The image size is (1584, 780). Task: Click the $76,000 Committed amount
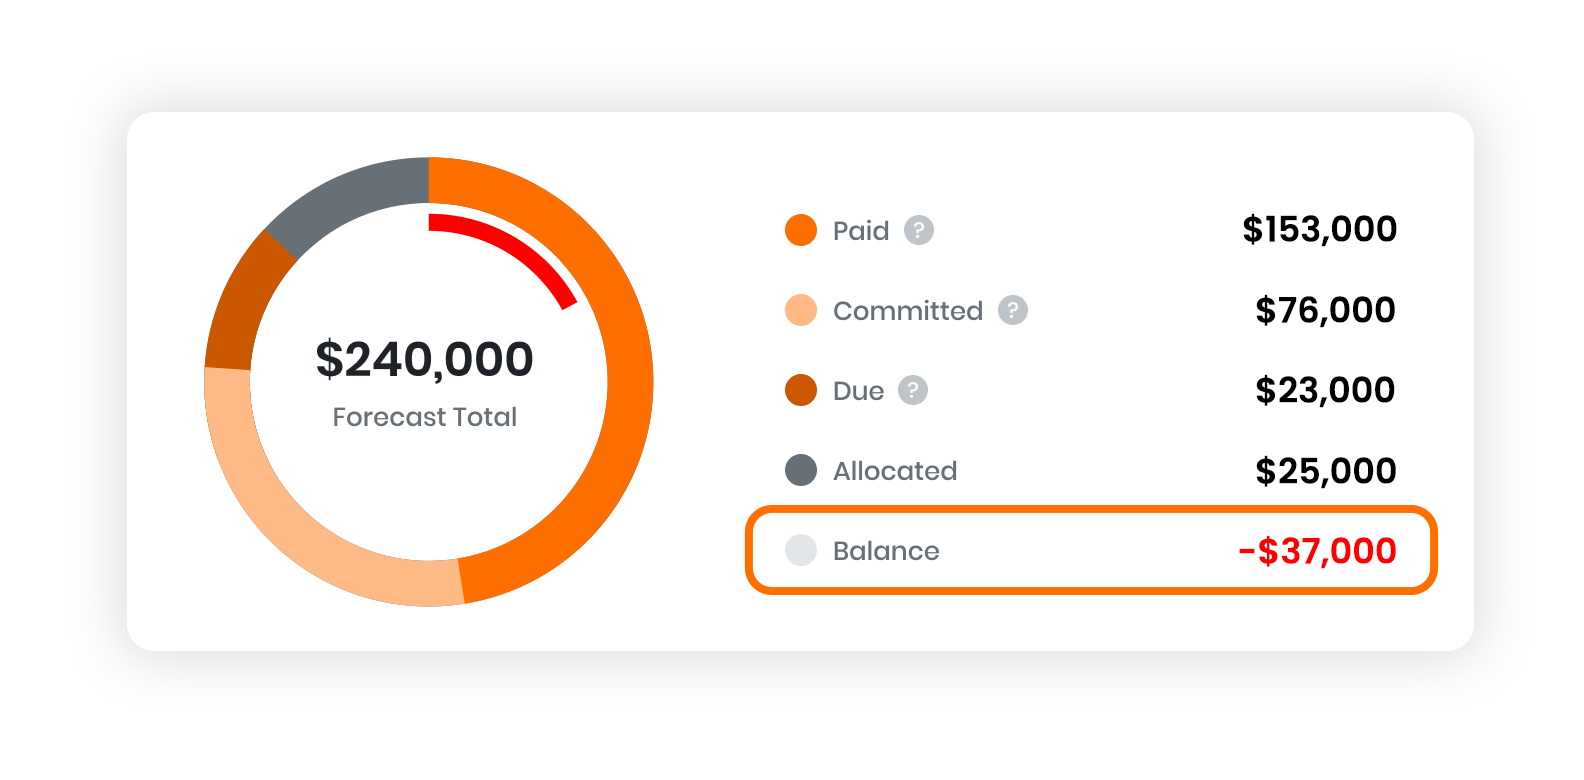pos(1325,310)
